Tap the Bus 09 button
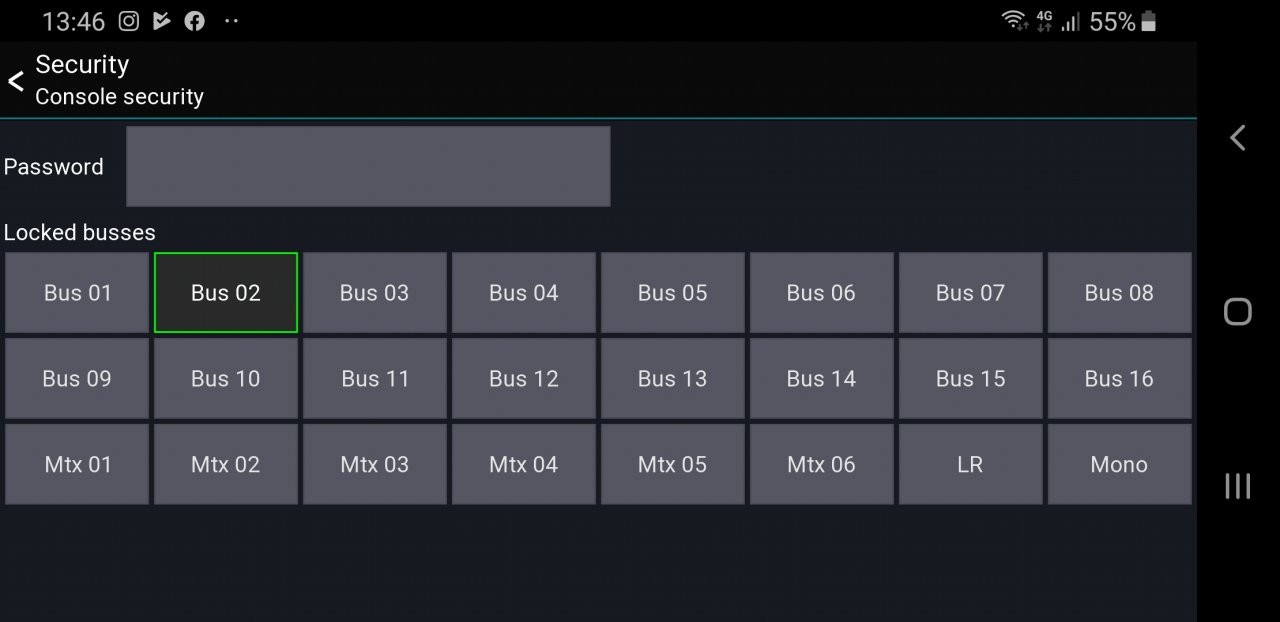The image size is (1280, 622). click(x=77, y=379)
